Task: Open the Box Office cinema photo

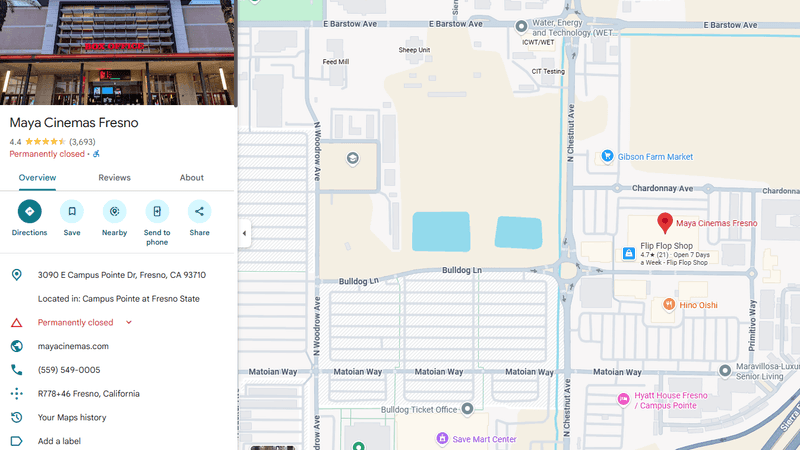Action: click(117, 52)
